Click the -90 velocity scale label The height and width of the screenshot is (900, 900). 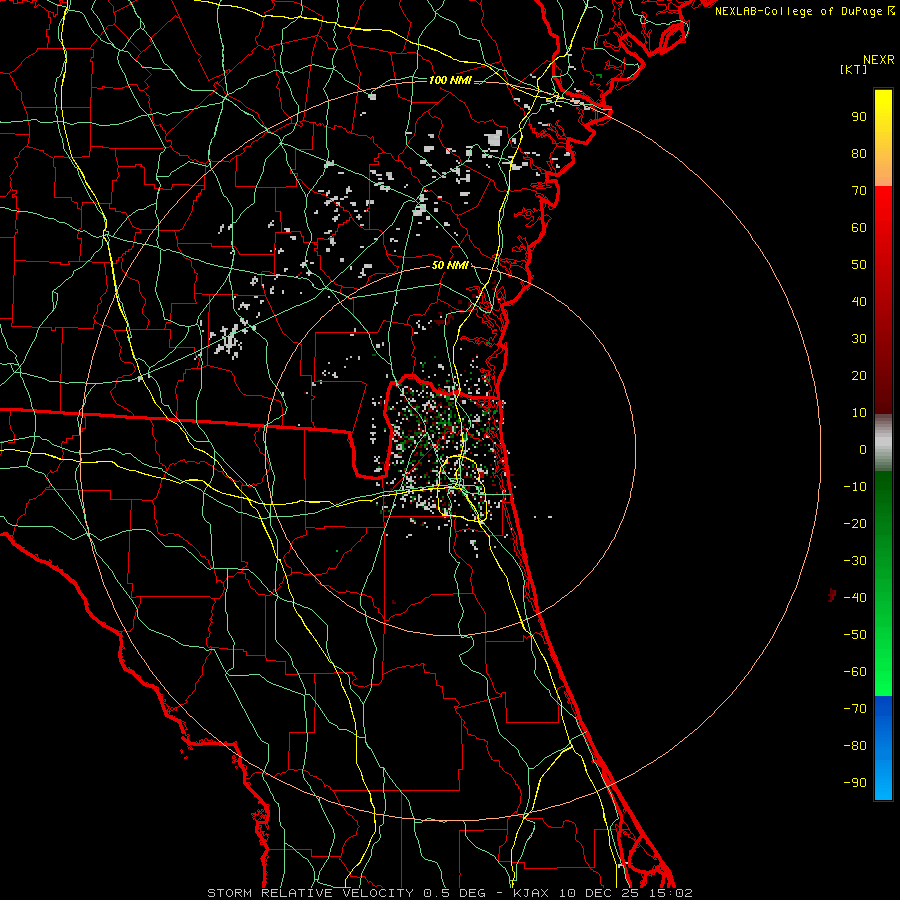point(855,783)
